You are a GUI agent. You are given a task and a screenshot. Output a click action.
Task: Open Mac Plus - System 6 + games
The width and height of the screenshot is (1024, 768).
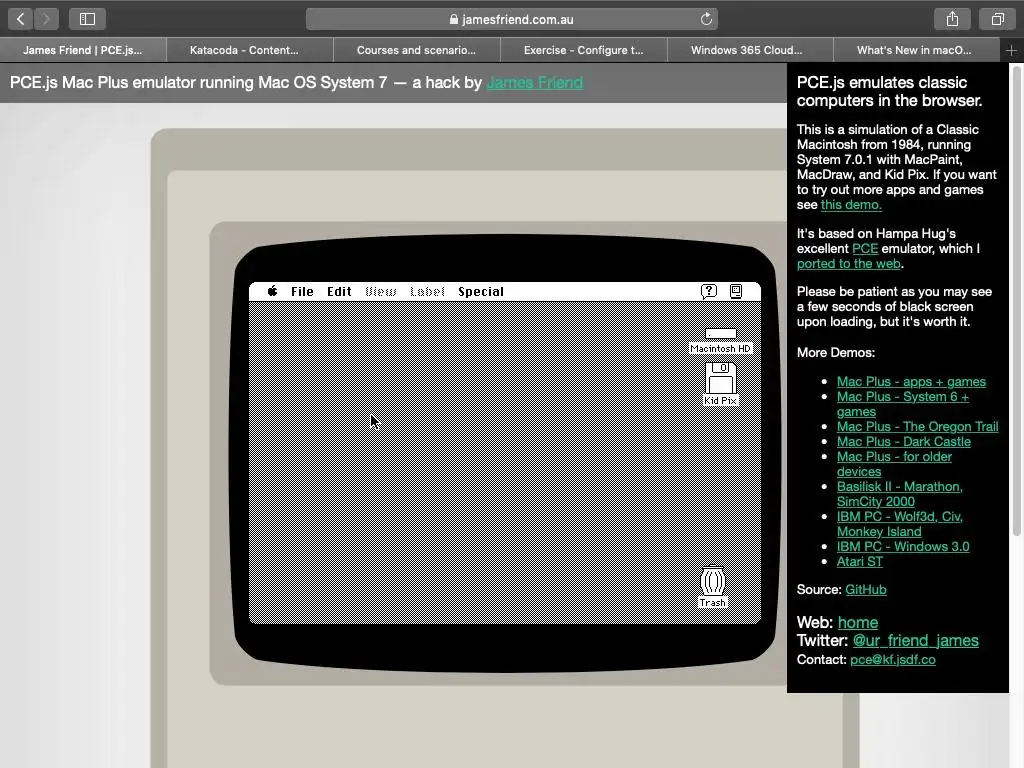[x=903, y=404]
